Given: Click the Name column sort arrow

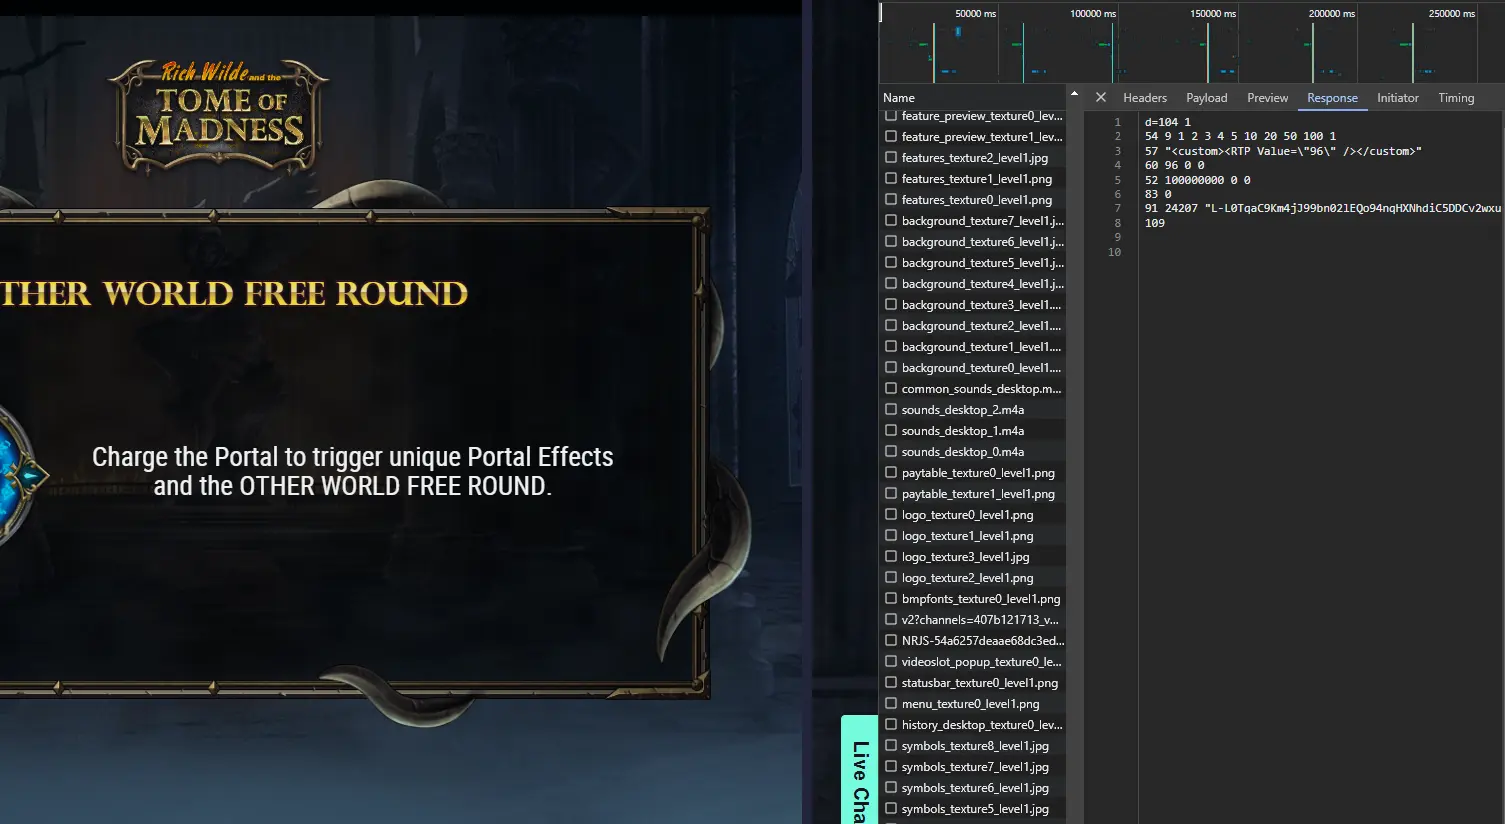Looking at the screenshot, I should click(x=1074, y=94).
